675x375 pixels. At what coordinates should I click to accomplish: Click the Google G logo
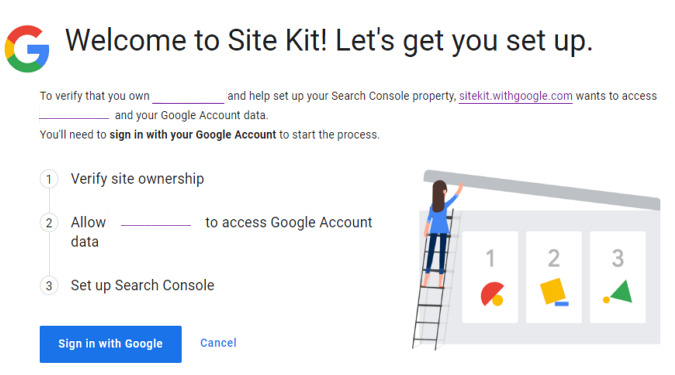point(27,49)
